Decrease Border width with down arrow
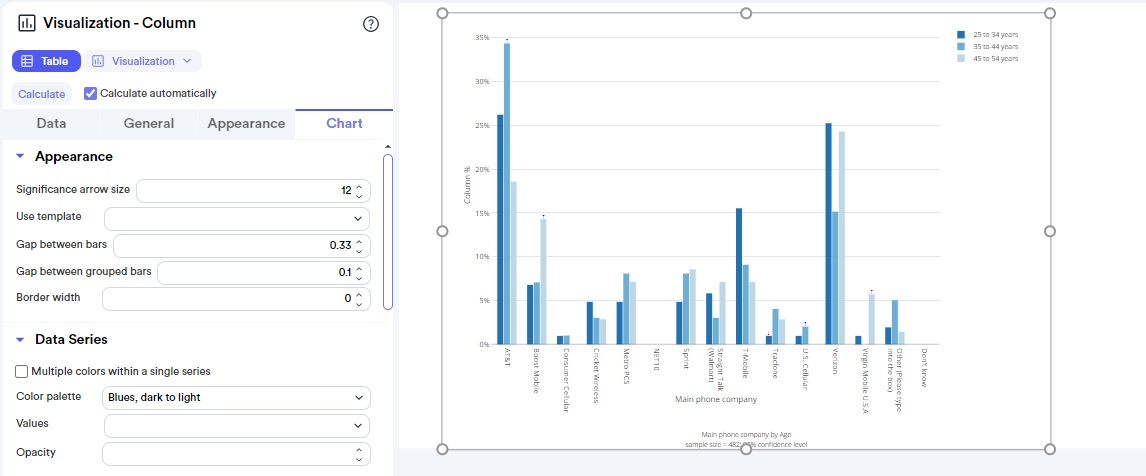This screenshot has height=476, width=1146. [x=359, y=303]
